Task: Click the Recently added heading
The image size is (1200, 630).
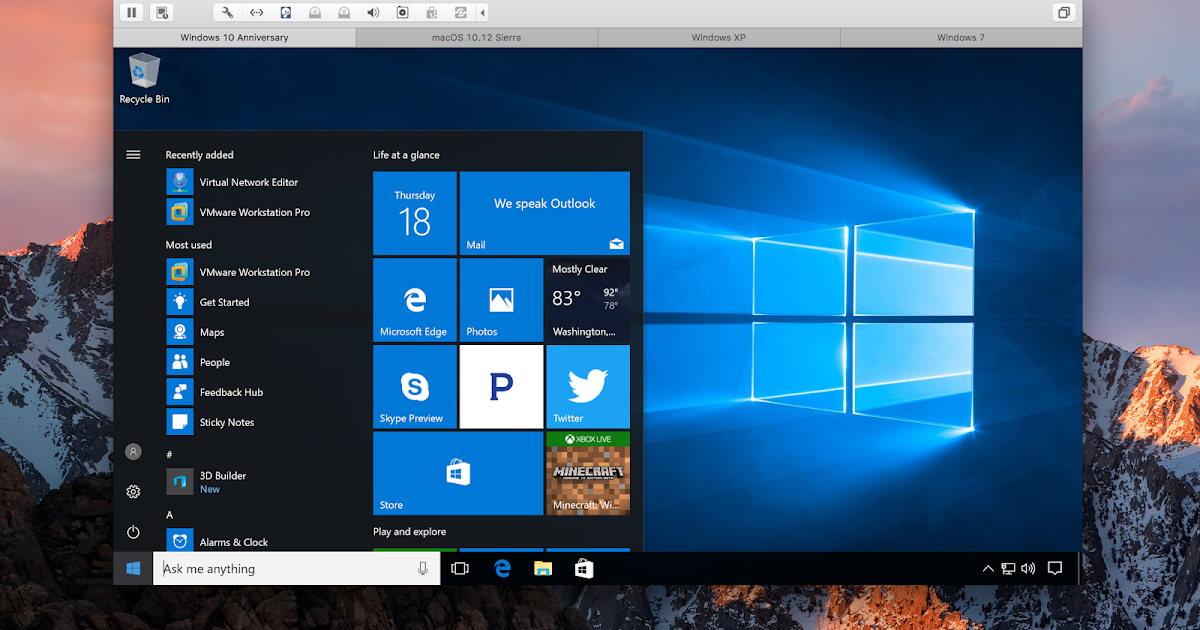Action: coord(199,155)
